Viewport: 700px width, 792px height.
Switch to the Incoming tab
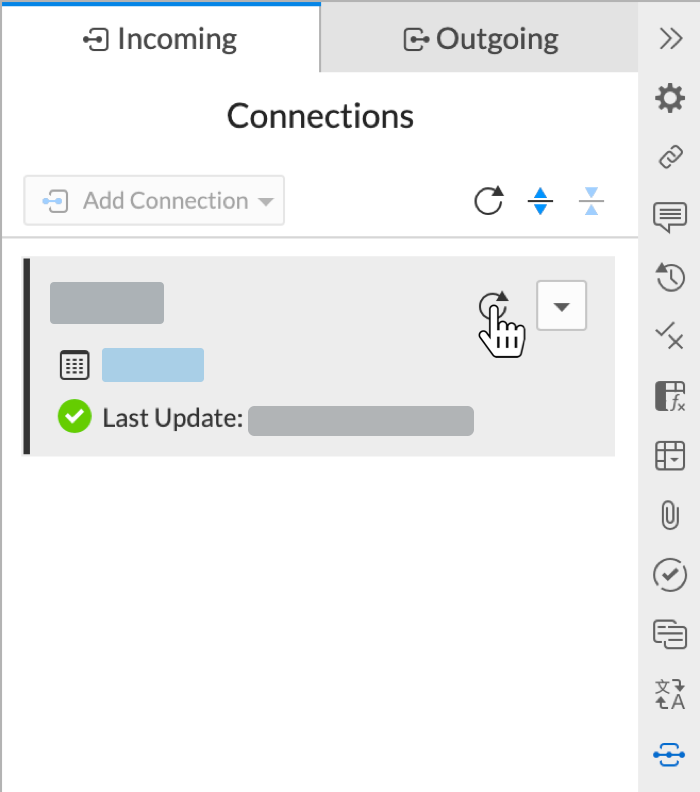click(x=160, y=39)
